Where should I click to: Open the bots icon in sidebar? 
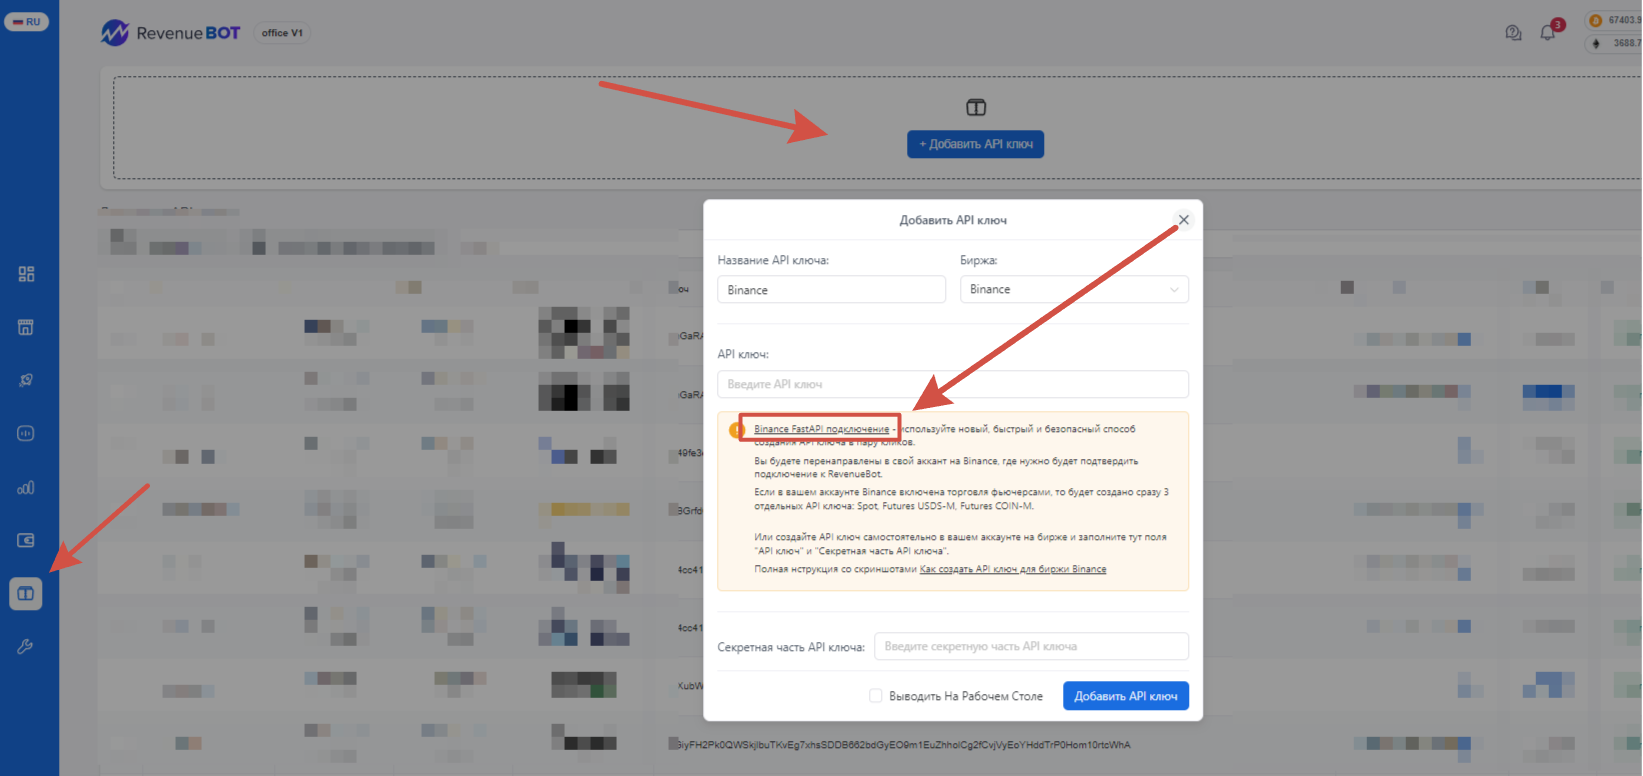(26, 434)
